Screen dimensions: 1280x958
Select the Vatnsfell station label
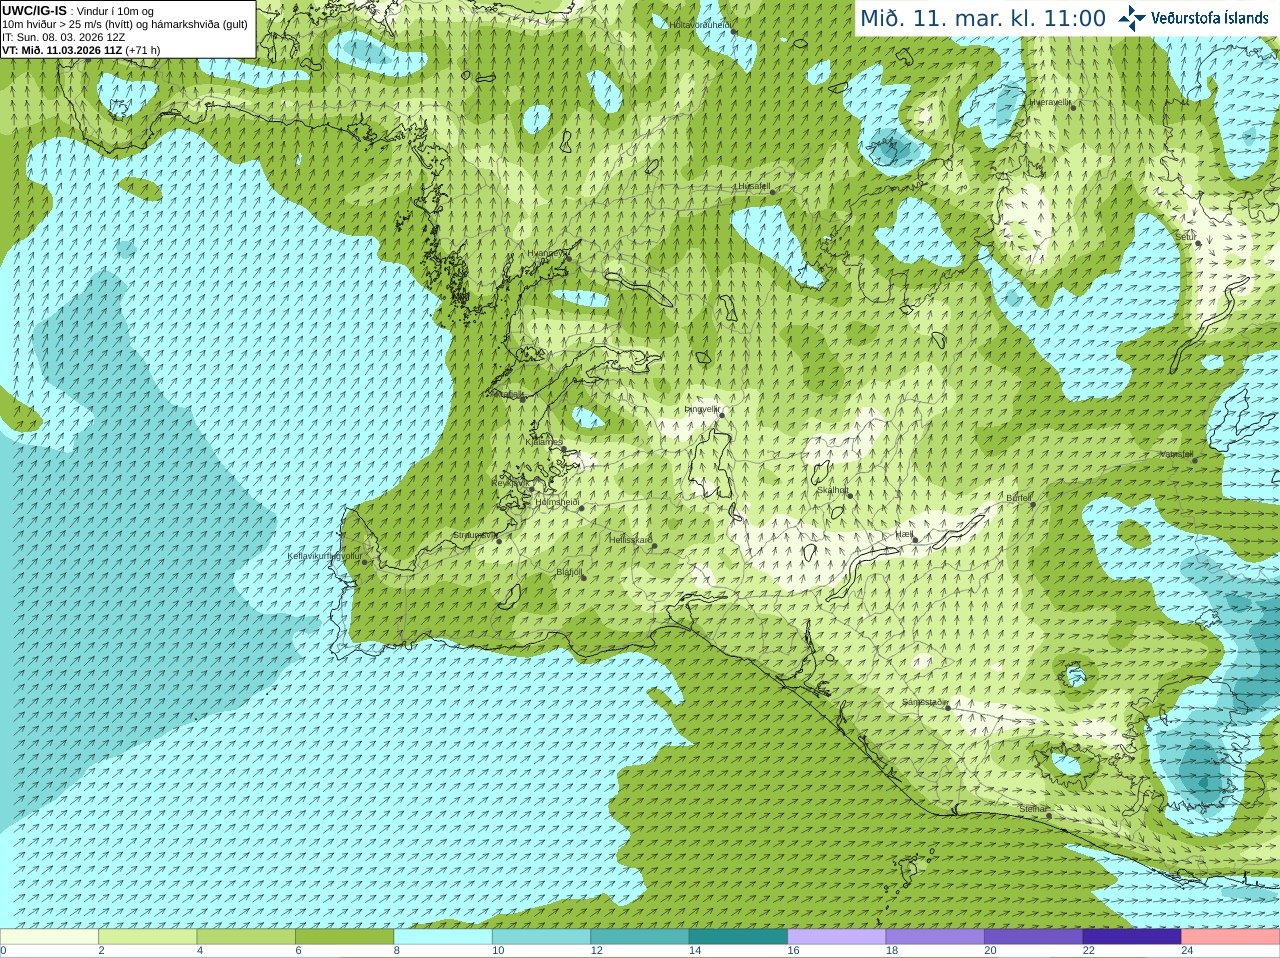[x=1176, y=454]
